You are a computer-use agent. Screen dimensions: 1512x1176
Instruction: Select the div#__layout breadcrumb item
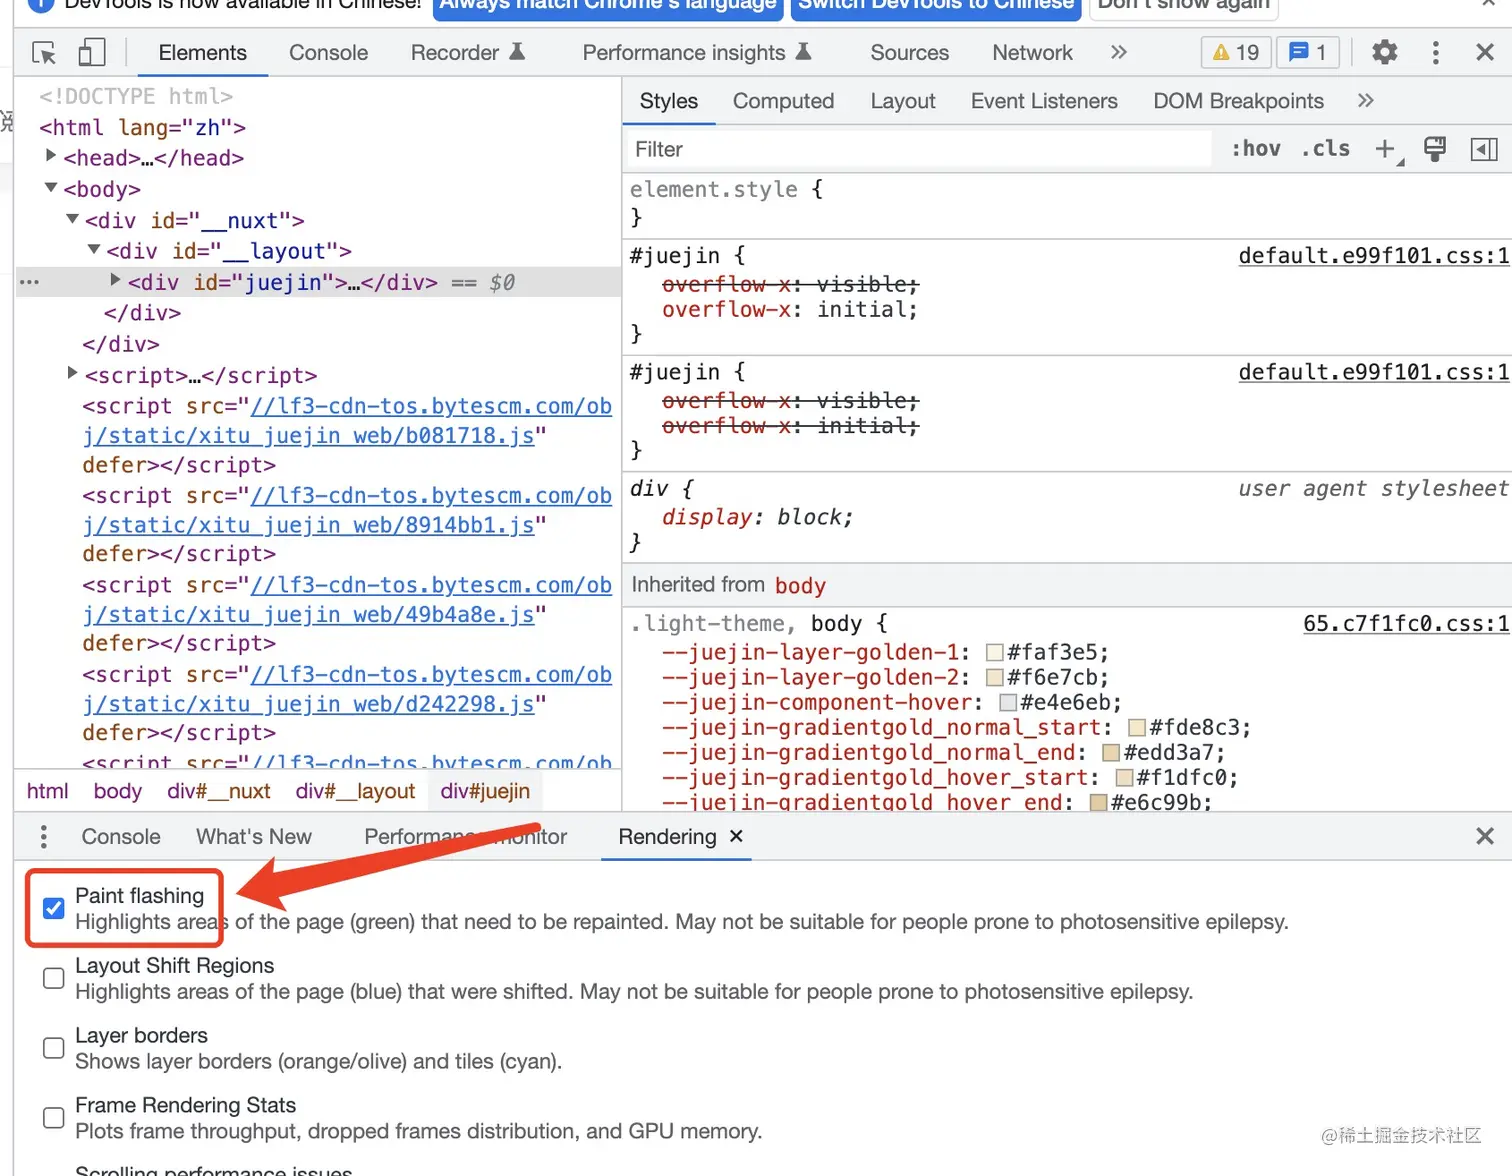pyautogui.click(x=355, y=791)
